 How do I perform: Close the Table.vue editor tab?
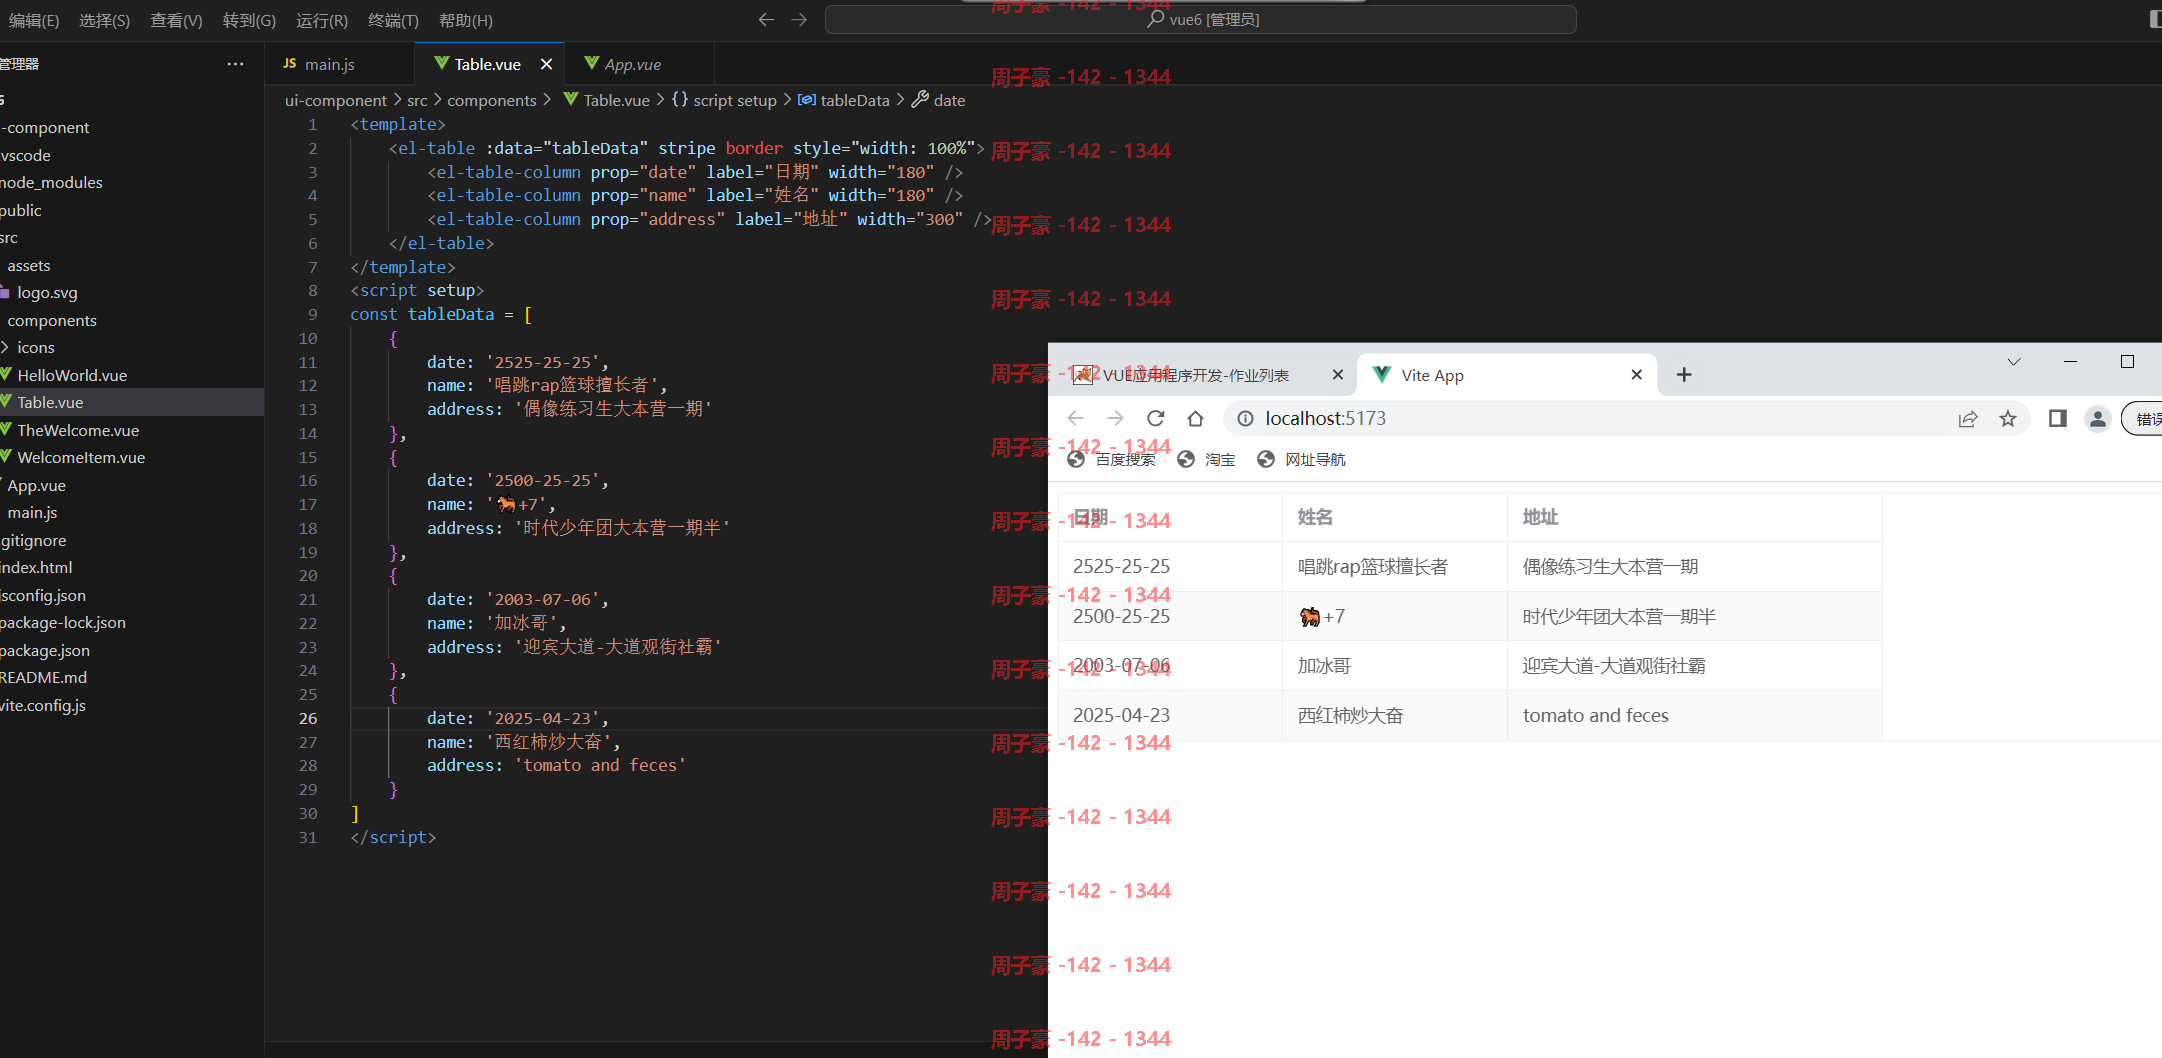tap(546, 64)
